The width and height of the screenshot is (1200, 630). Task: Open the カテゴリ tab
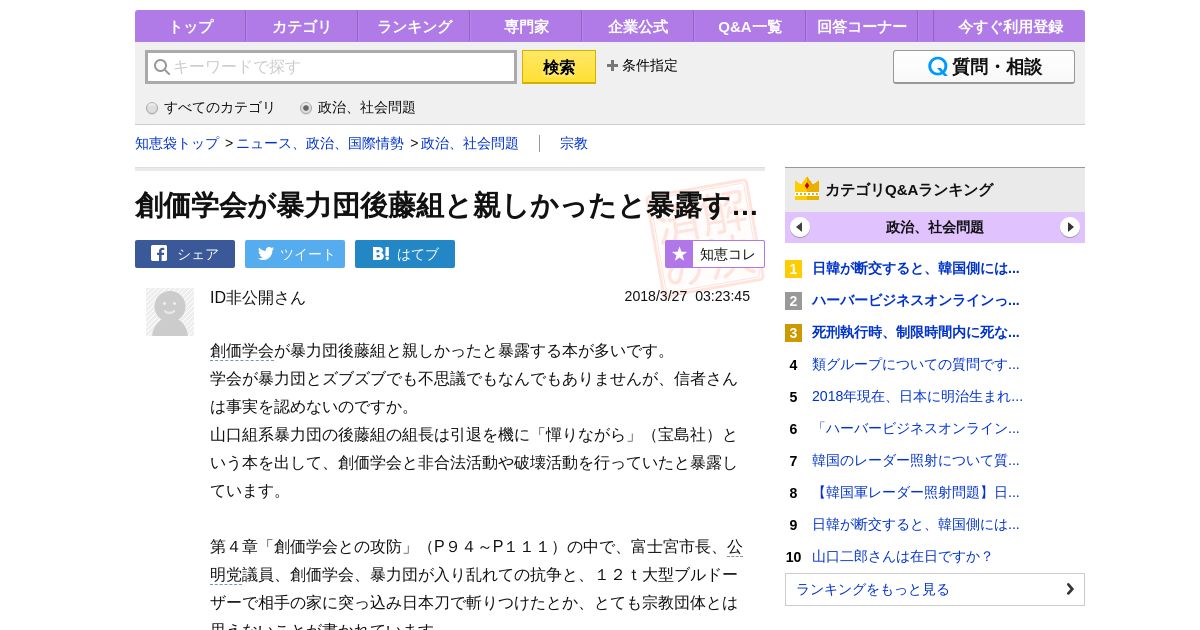tap(301, 26)
